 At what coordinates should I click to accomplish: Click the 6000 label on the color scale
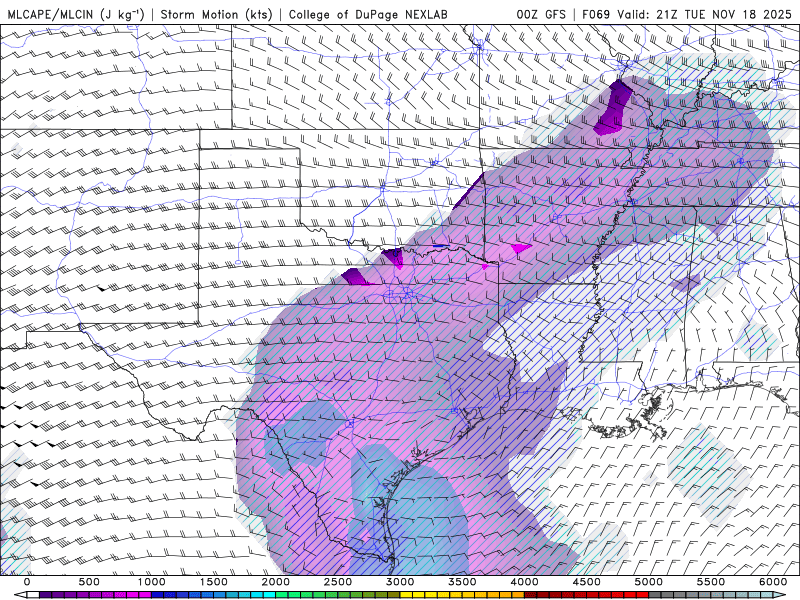click(773, 582)
